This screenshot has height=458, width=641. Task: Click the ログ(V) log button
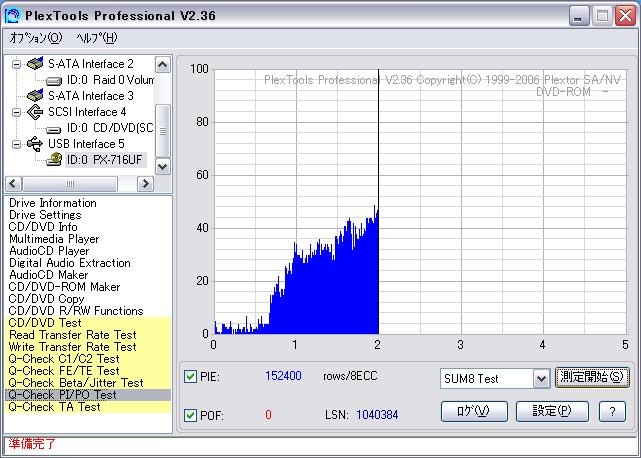pos(466,411)
